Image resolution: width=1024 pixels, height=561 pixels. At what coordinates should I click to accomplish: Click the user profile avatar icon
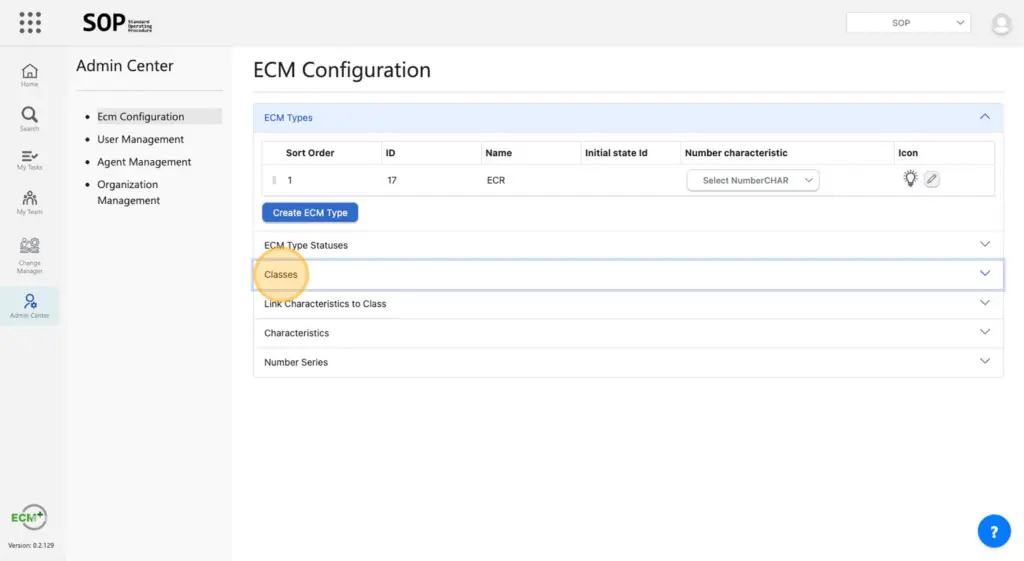[x=1001, y=24]
